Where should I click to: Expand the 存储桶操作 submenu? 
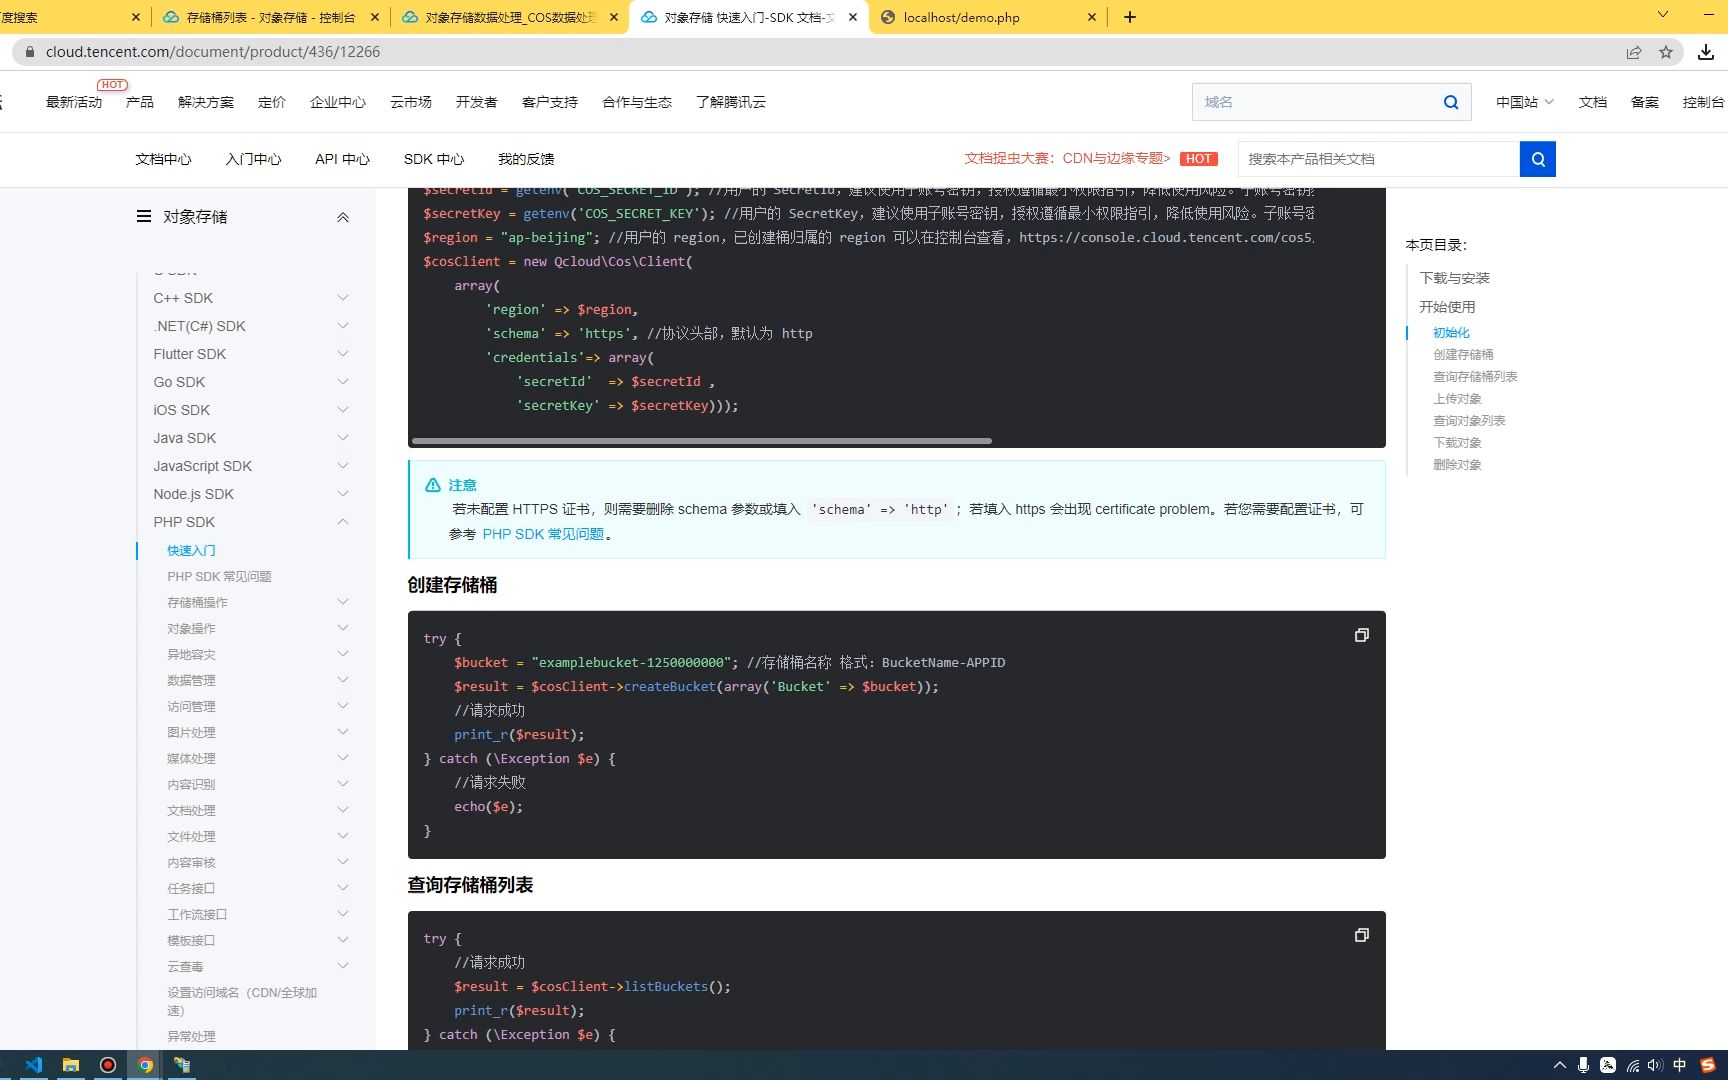343,602
